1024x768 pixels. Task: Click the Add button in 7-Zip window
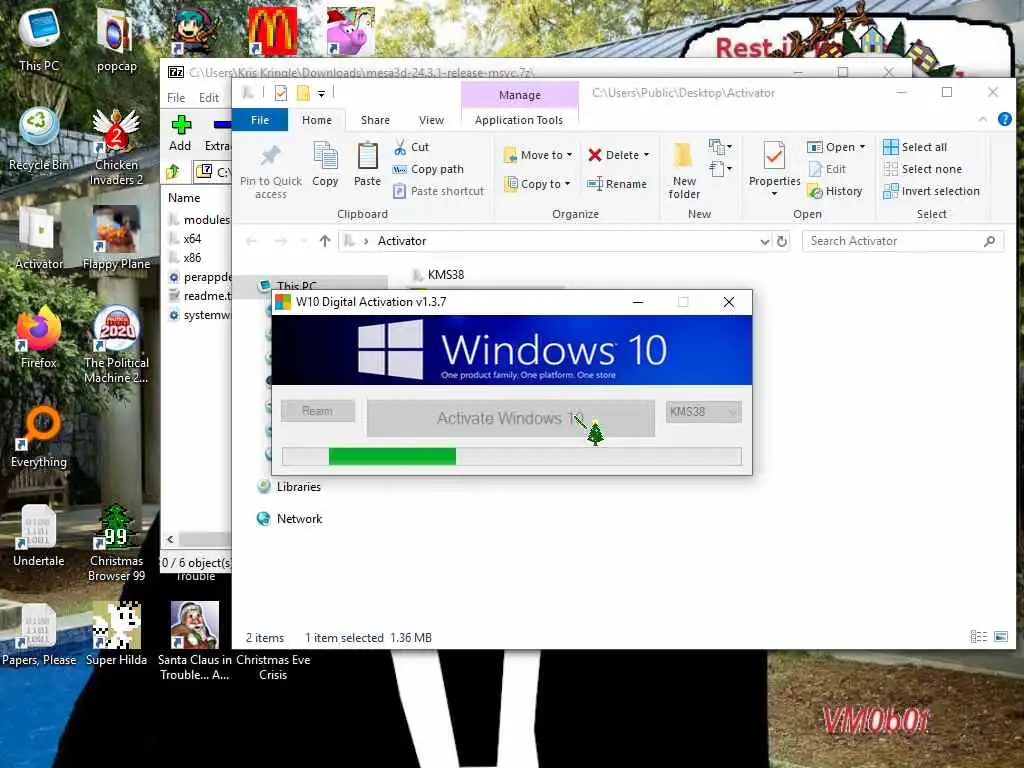(180, 133)
